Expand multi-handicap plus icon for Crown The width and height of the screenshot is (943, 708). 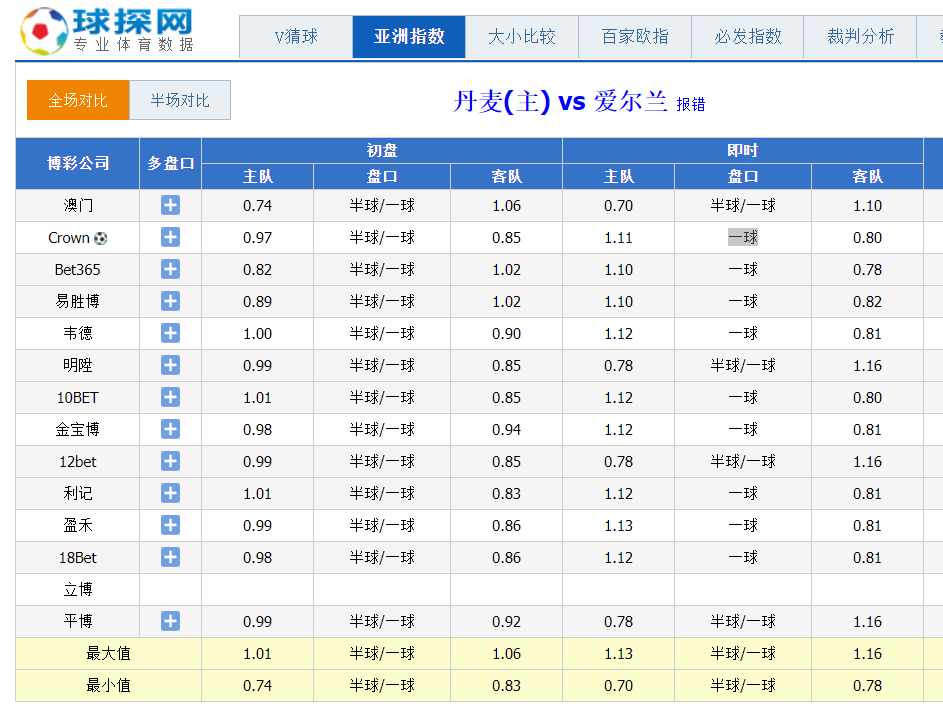(170, 237)
